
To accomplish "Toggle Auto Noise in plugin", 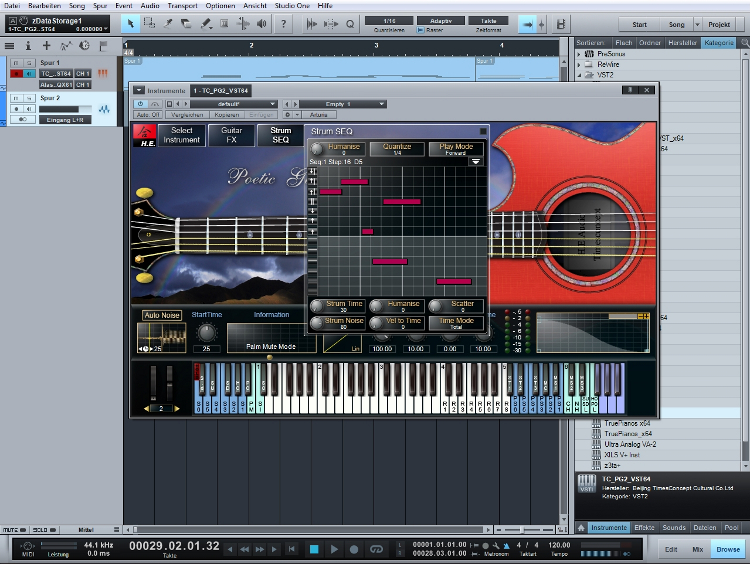I will 162,315.
